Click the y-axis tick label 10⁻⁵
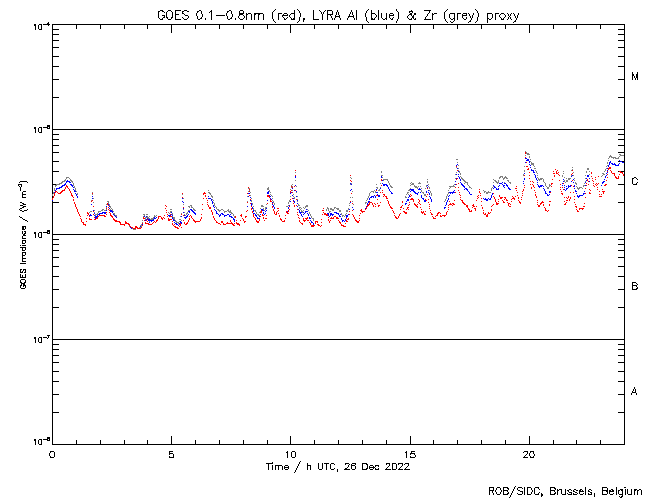 pos(40,129)
